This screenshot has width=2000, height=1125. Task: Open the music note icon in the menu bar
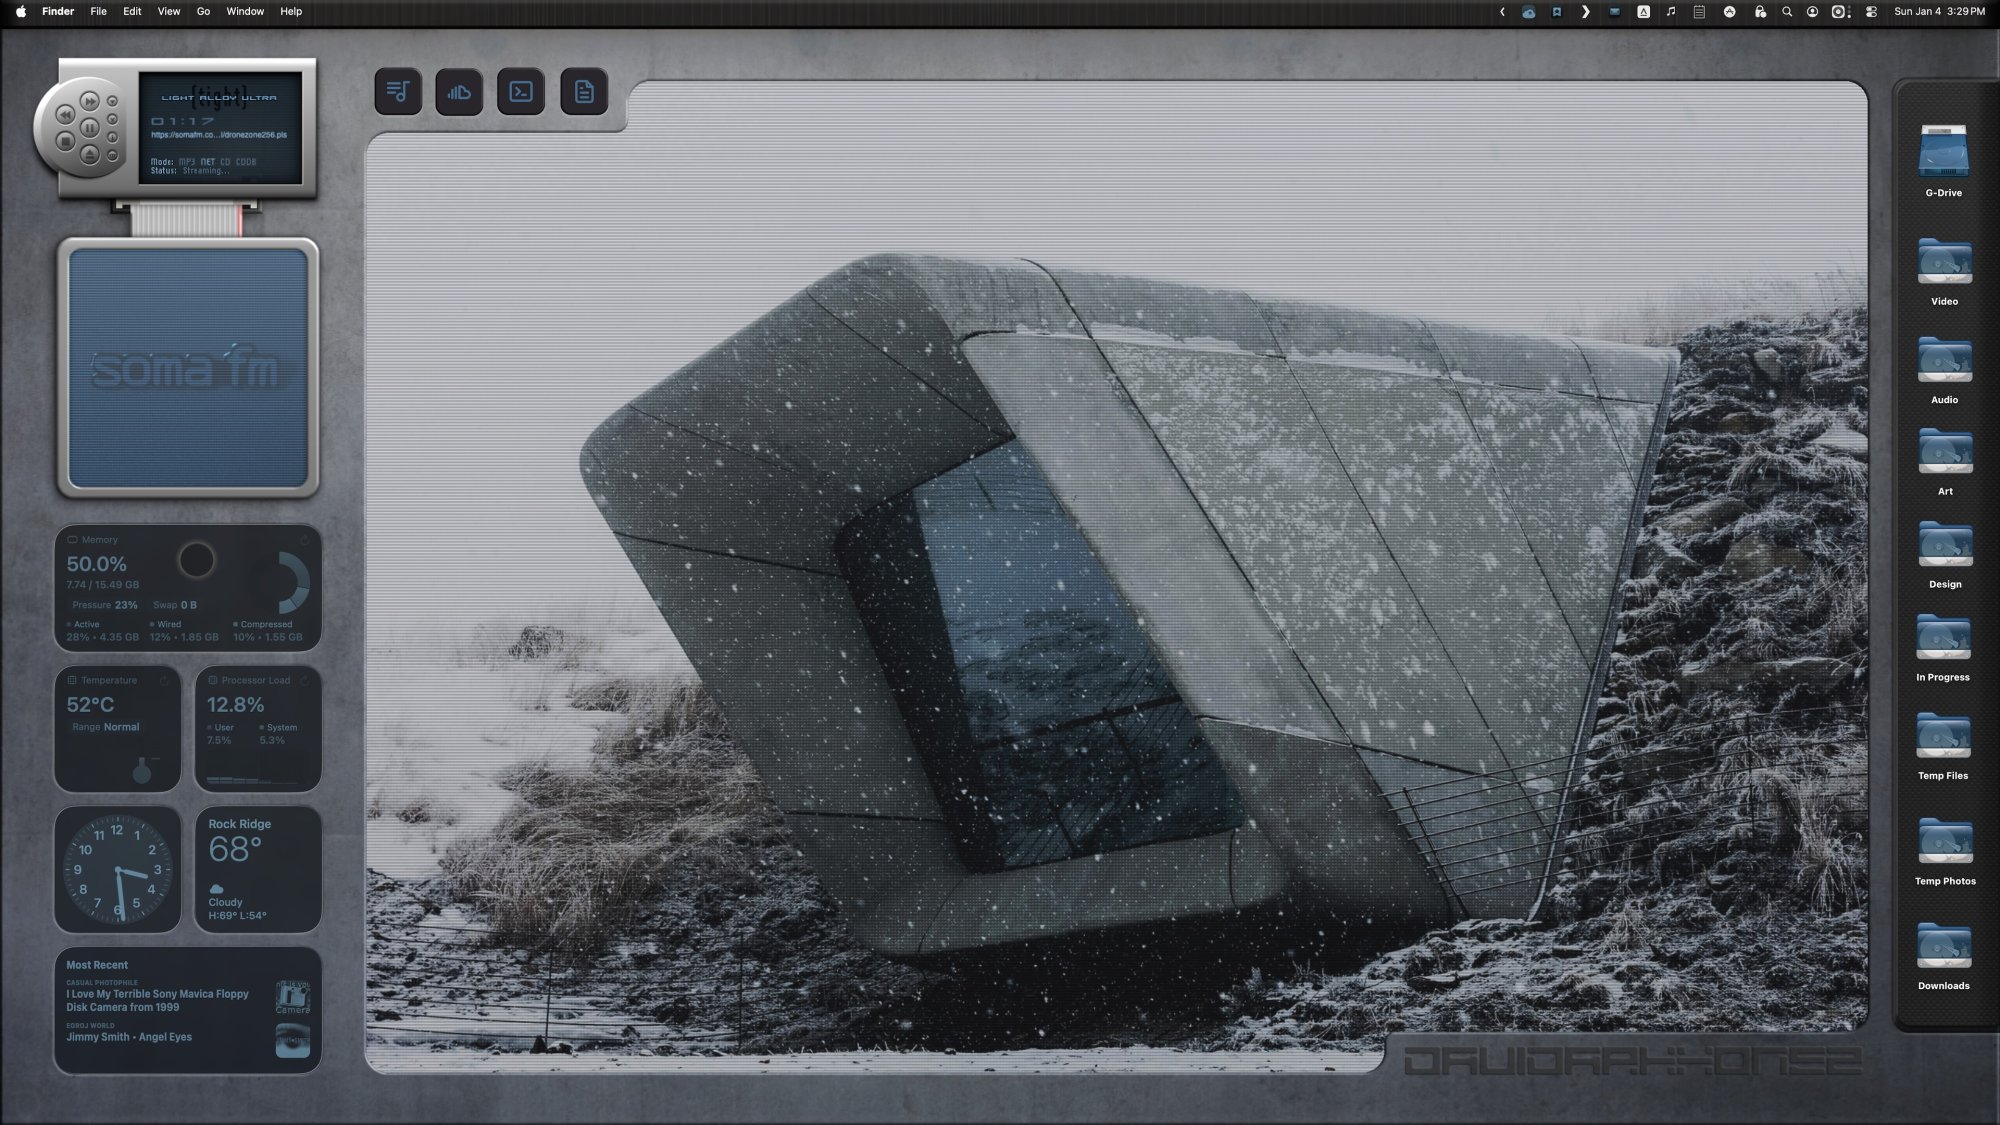[x=1671, y=11]
